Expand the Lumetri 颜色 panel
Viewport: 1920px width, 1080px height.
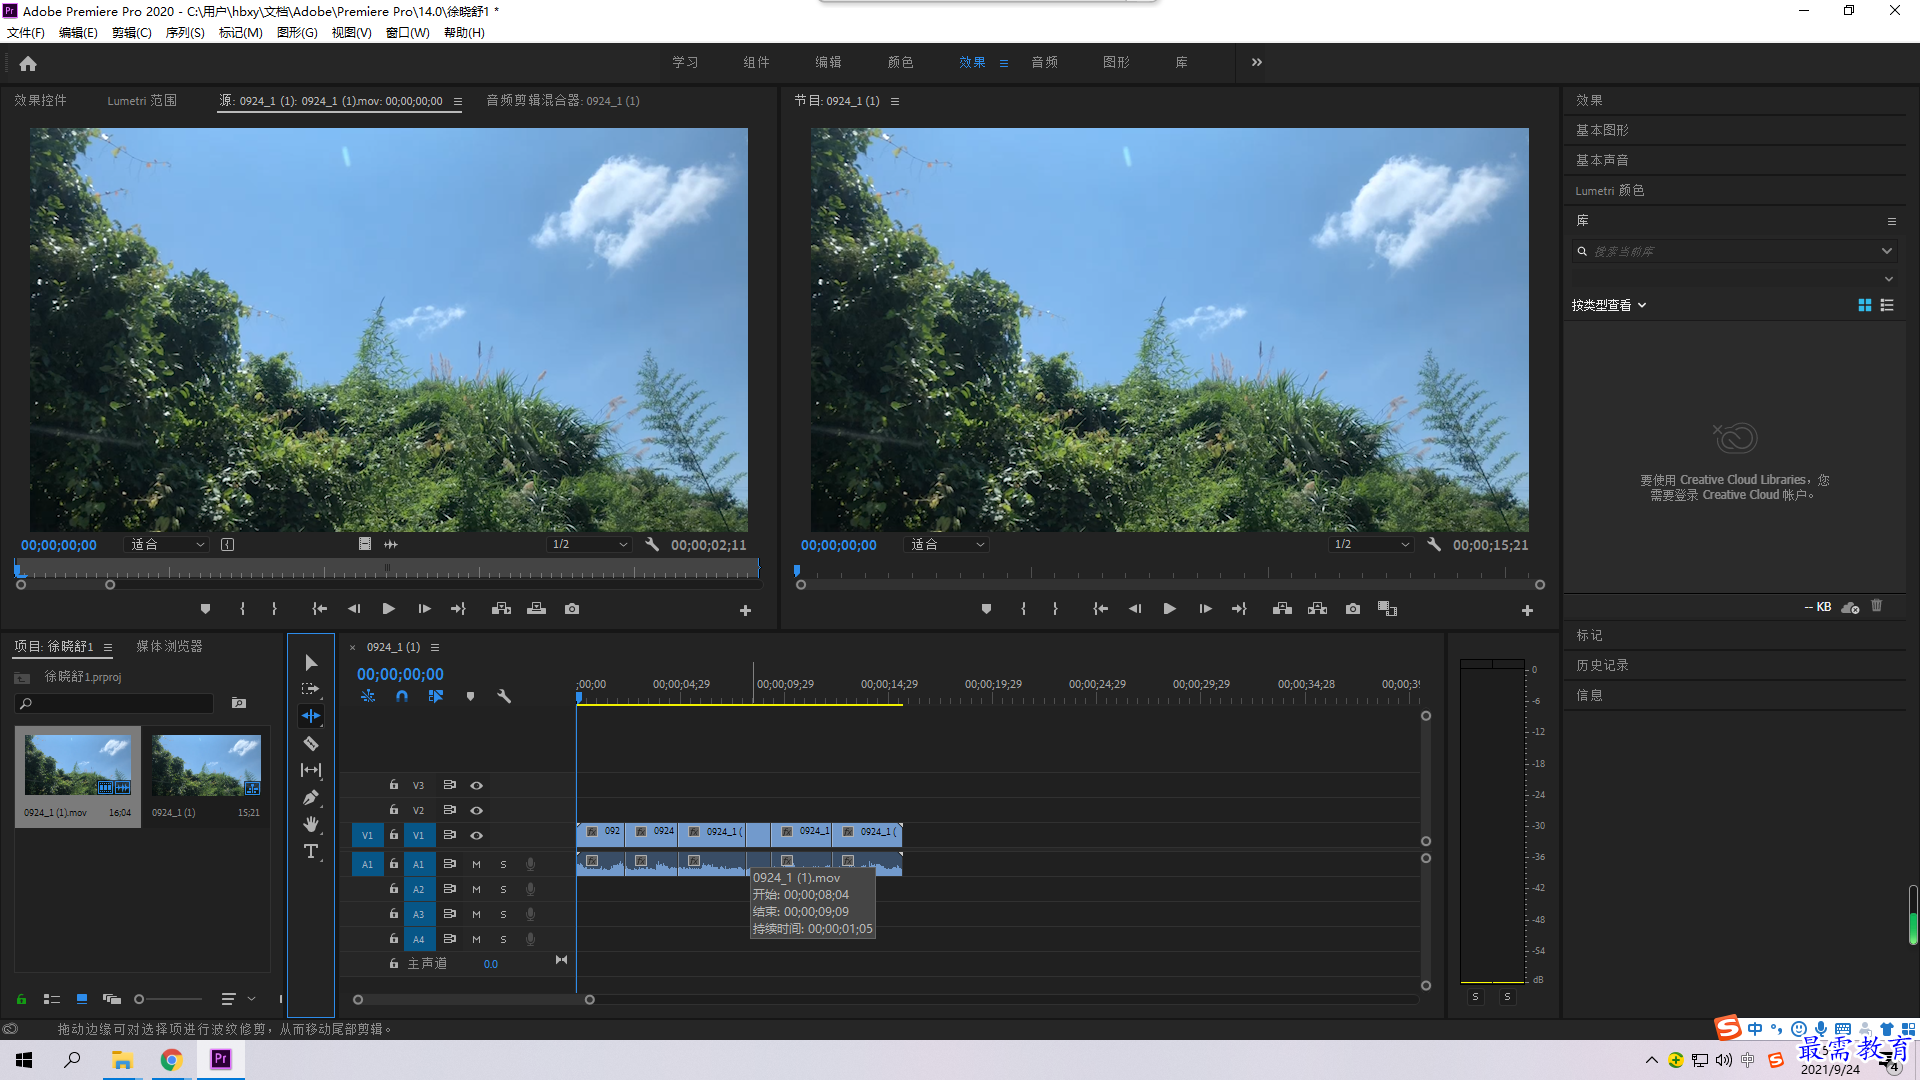click(1610, 190)
